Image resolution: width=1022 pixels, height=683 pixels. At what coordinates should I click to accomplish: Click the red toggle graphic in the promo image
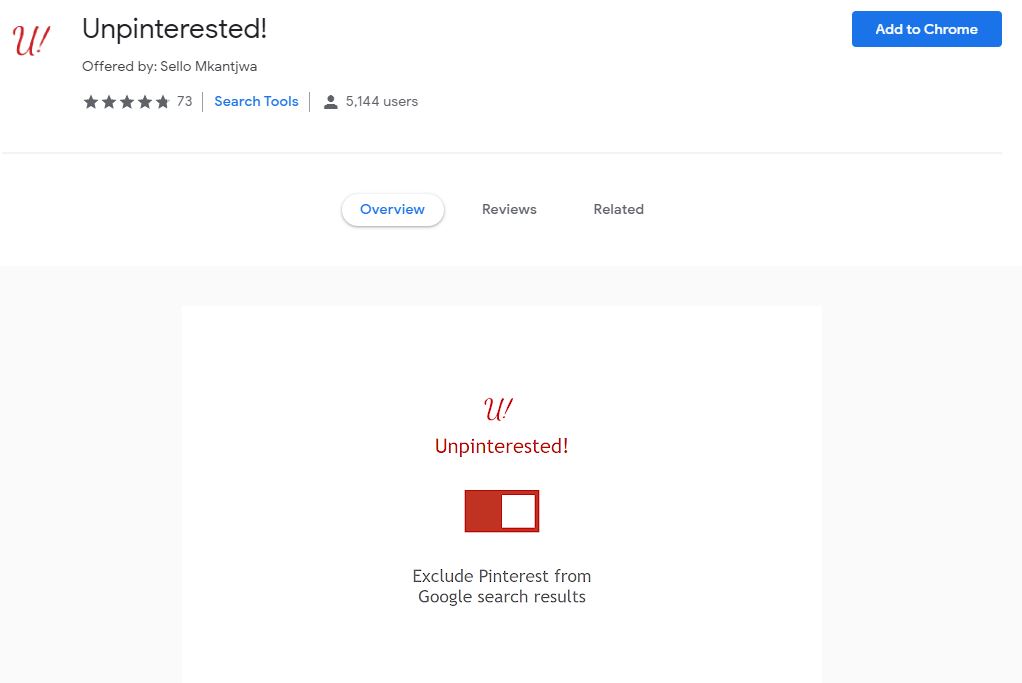(501, 510)
